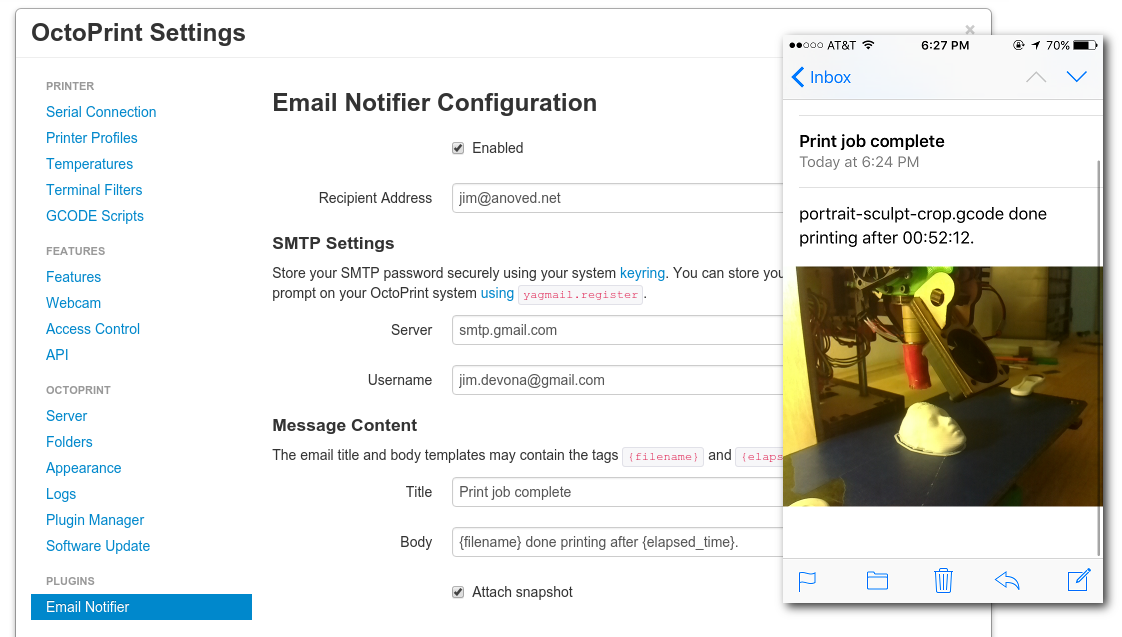Tap the compose new message icon
This screenshot has width=1122, height=637.
point(1078,580)
